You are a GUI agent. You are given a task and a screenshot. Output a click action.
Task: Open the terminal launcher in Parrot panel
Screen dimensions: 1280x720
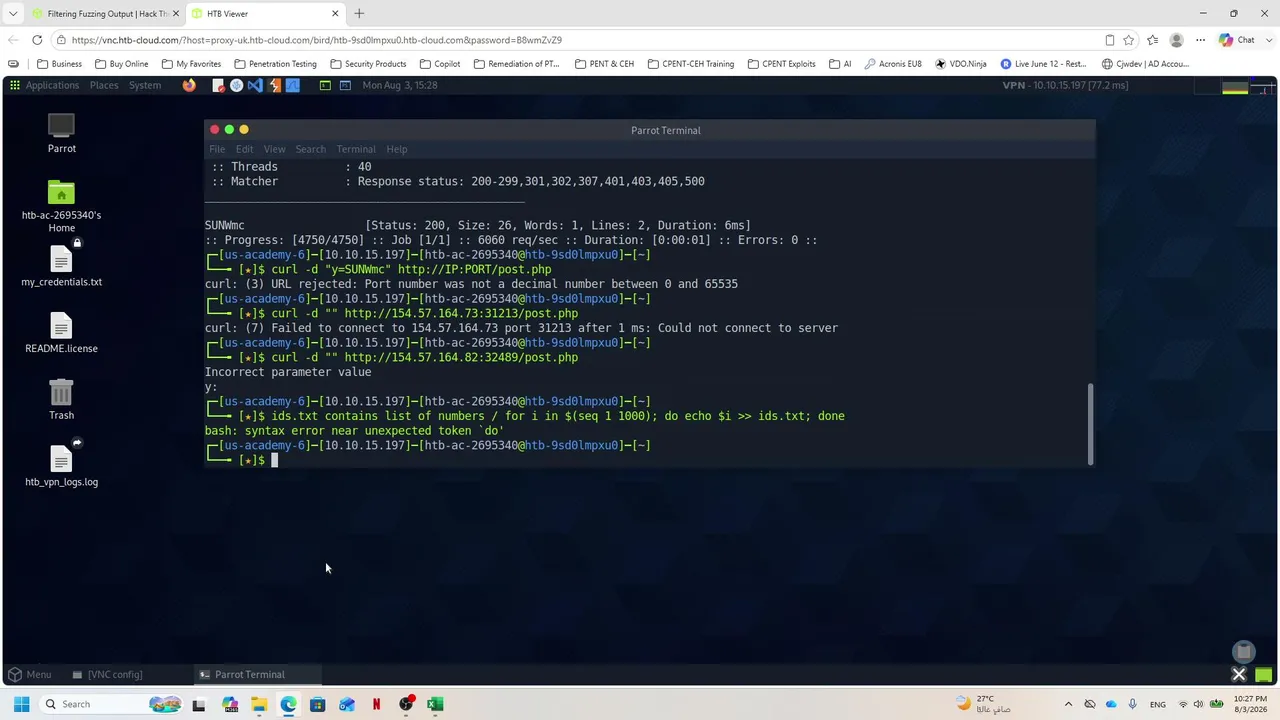pos(325,85)
